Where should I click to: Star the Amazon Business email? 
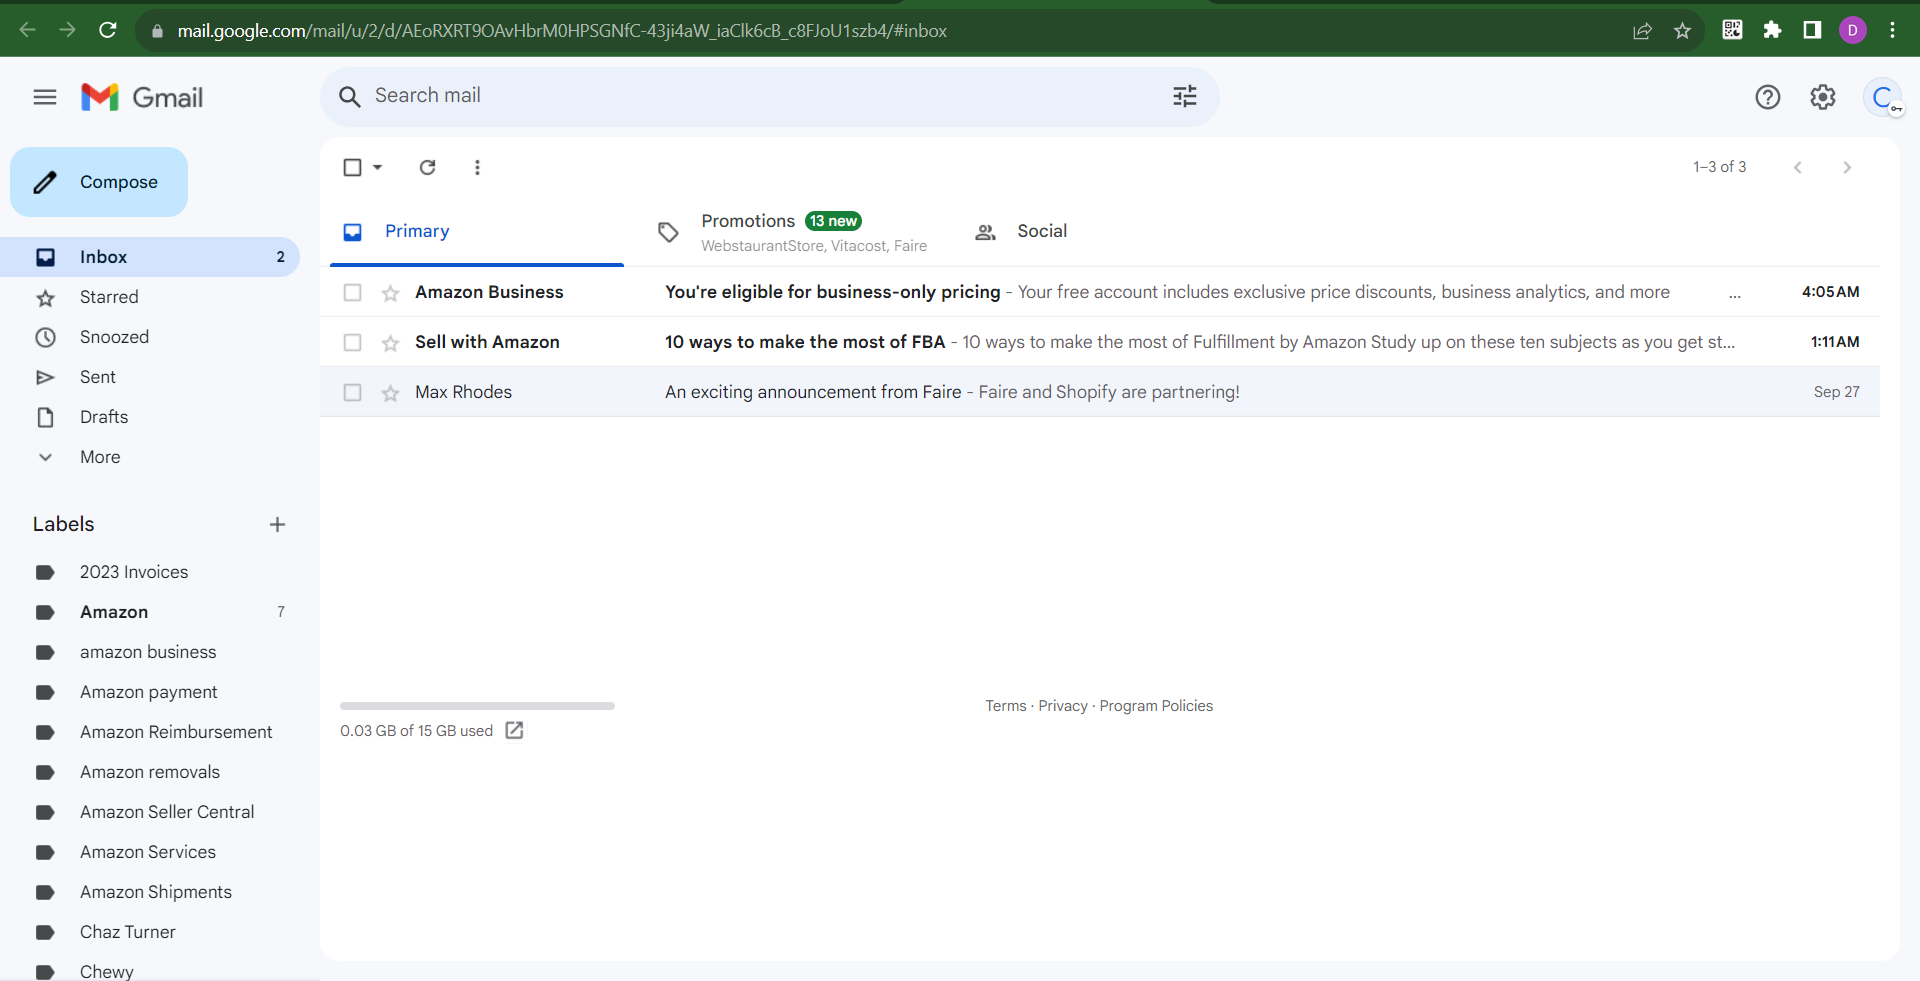pyautogui.click(x=391, y=293)
